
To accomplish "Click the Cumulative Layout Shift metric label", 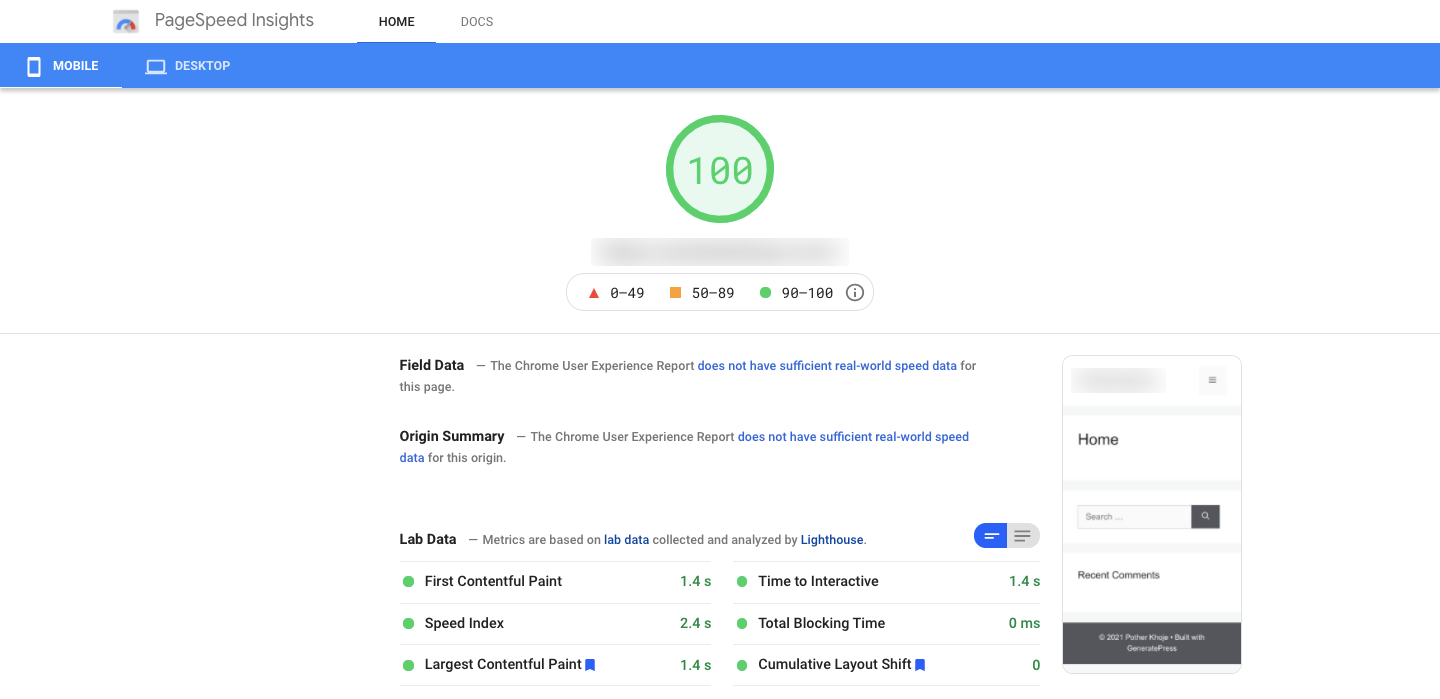I will 835,665.
